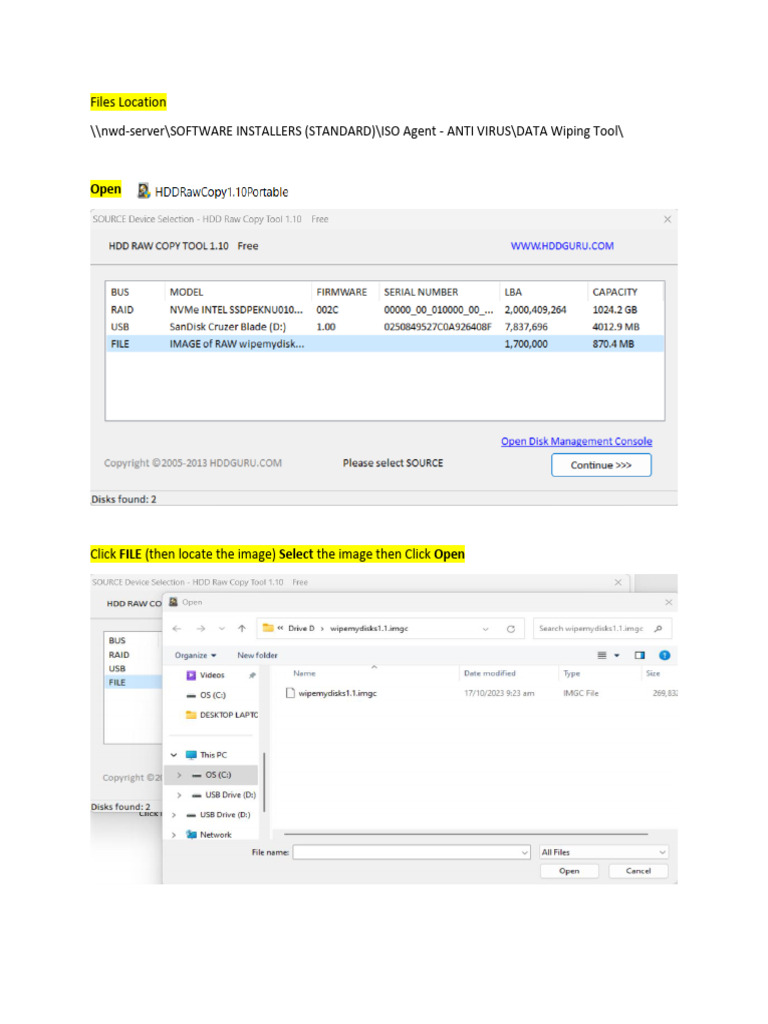Click the search magnifier icon

point(658,628)
